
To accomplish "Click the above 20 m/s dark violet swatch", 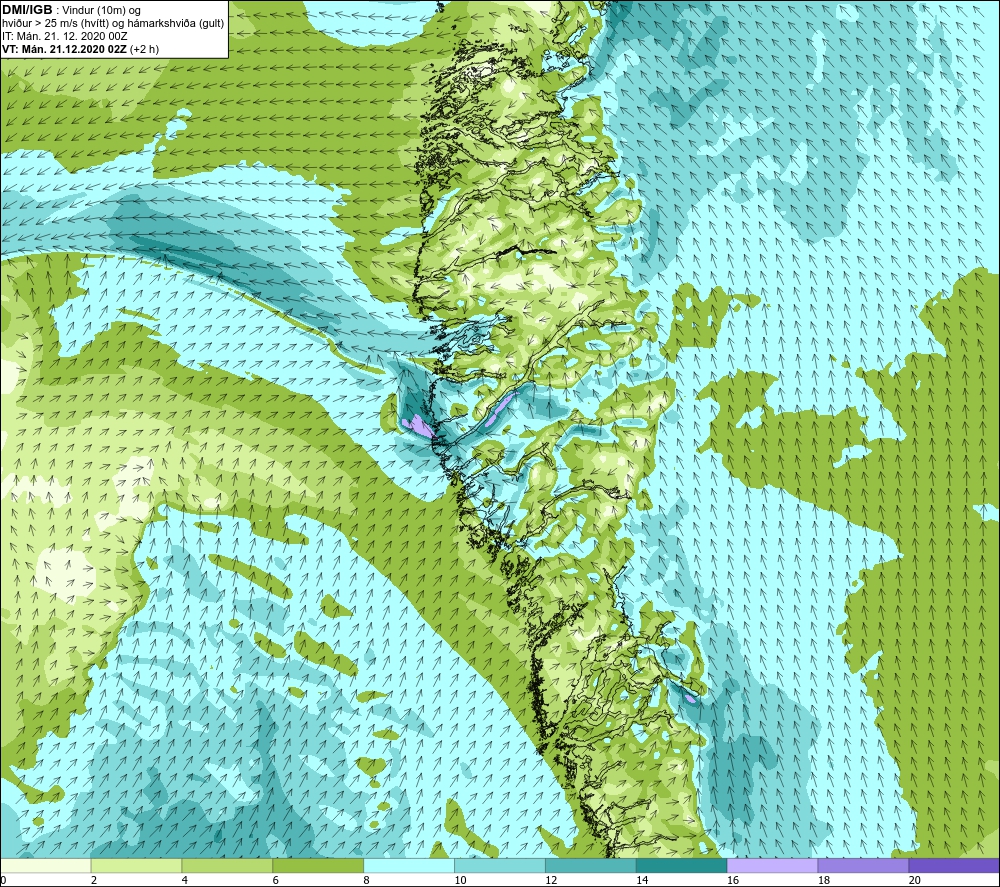I will 954,865.
